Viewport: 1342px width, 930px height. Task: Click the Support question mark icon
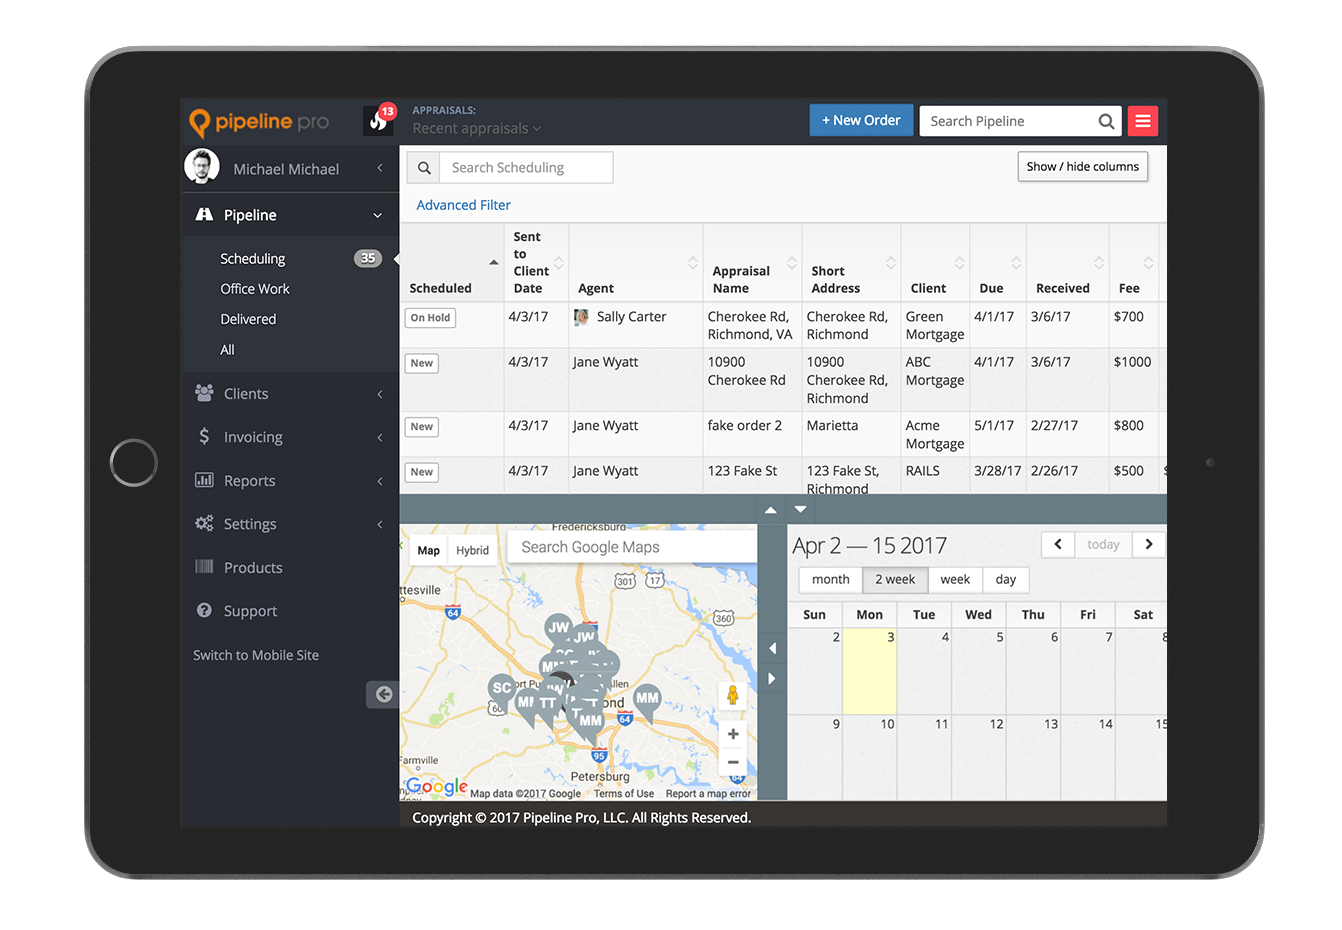tap(204, 610)
